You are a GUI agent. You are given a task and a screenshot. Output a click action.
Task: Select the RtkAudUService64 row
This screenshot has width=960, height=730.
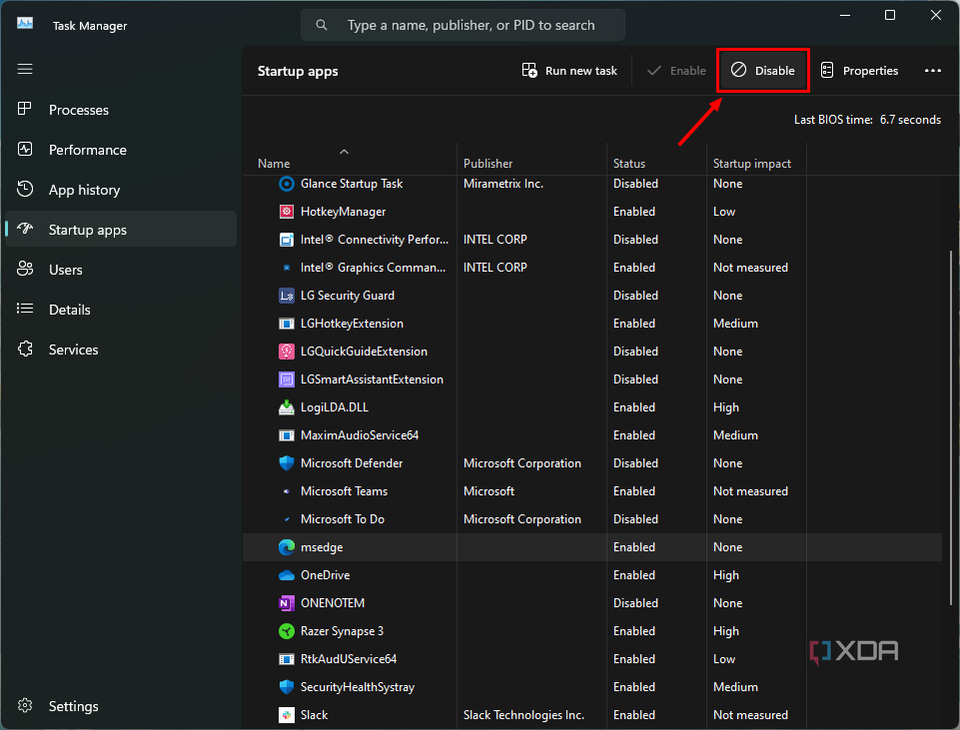(592, 659)
